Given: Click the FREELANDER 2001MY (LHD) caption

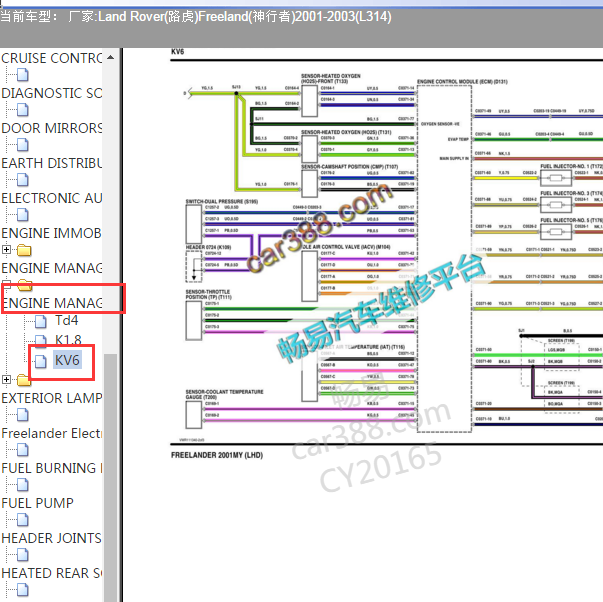Looking at the screenshot, I should click(217, 455).
